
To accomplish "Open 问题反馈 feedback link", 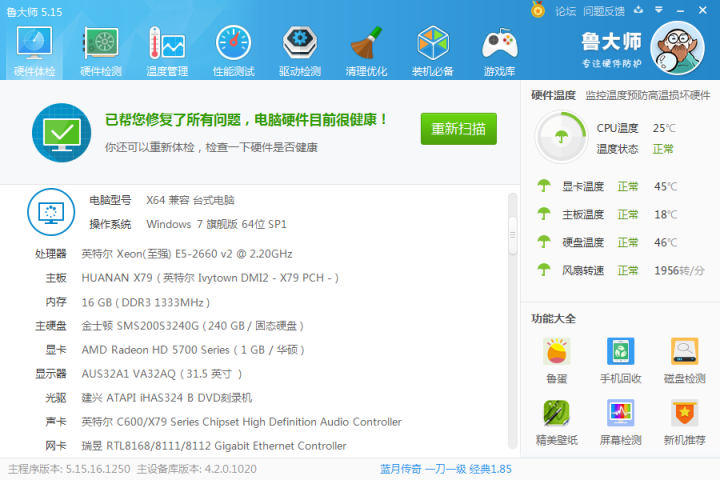I will (604, 11).
